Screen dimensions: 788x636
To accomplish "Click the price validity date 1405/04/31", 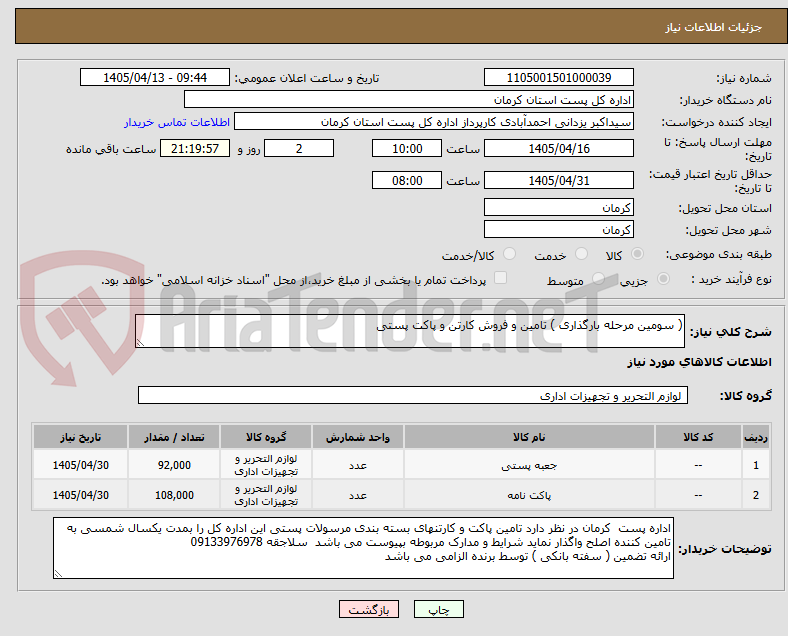I will pos(558,180).
